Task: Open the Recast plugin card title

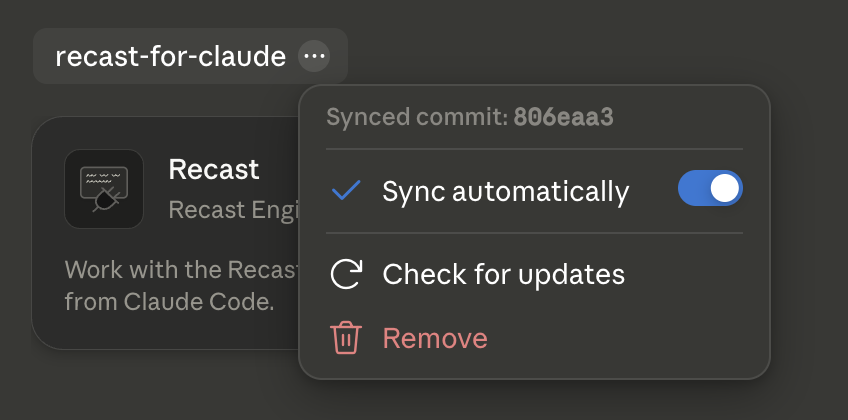Action: point(214,169)
